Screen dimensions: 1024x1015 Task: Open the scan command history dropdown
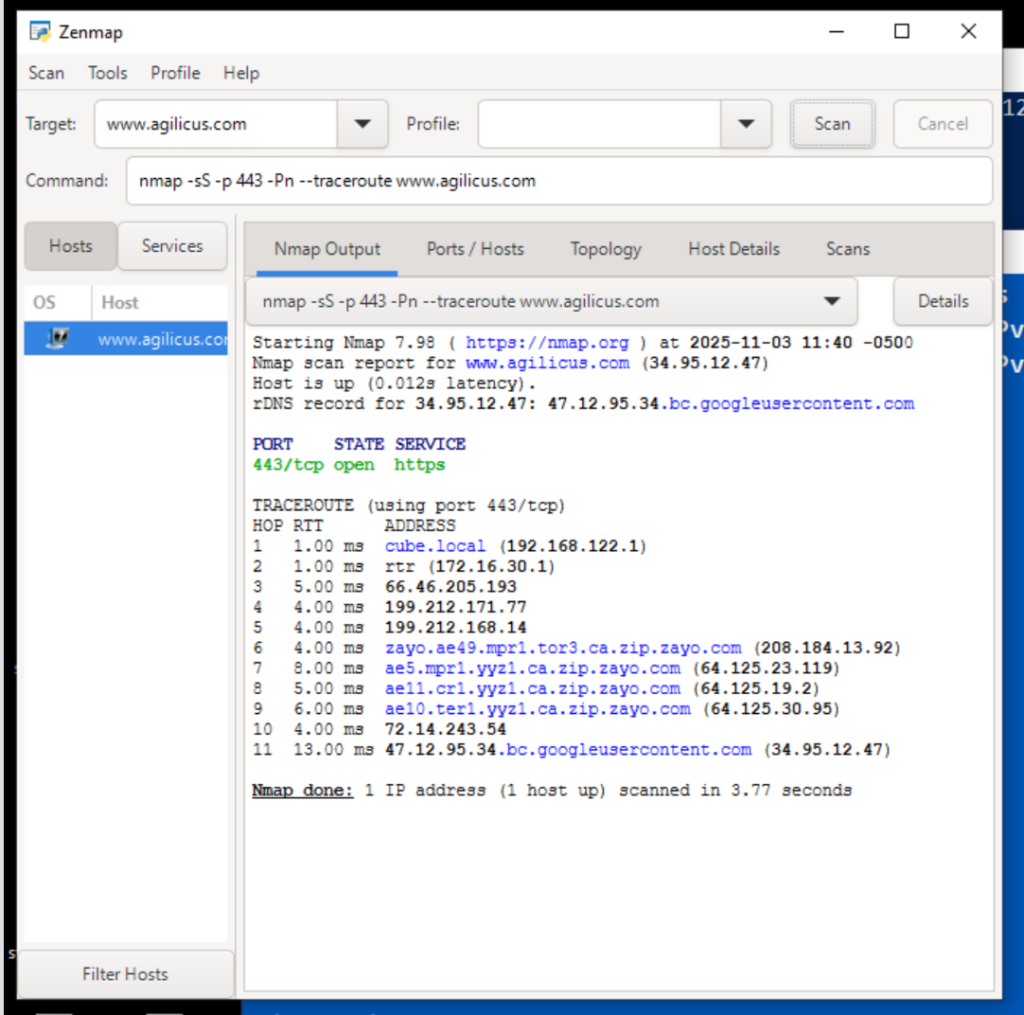pos(830,301)
